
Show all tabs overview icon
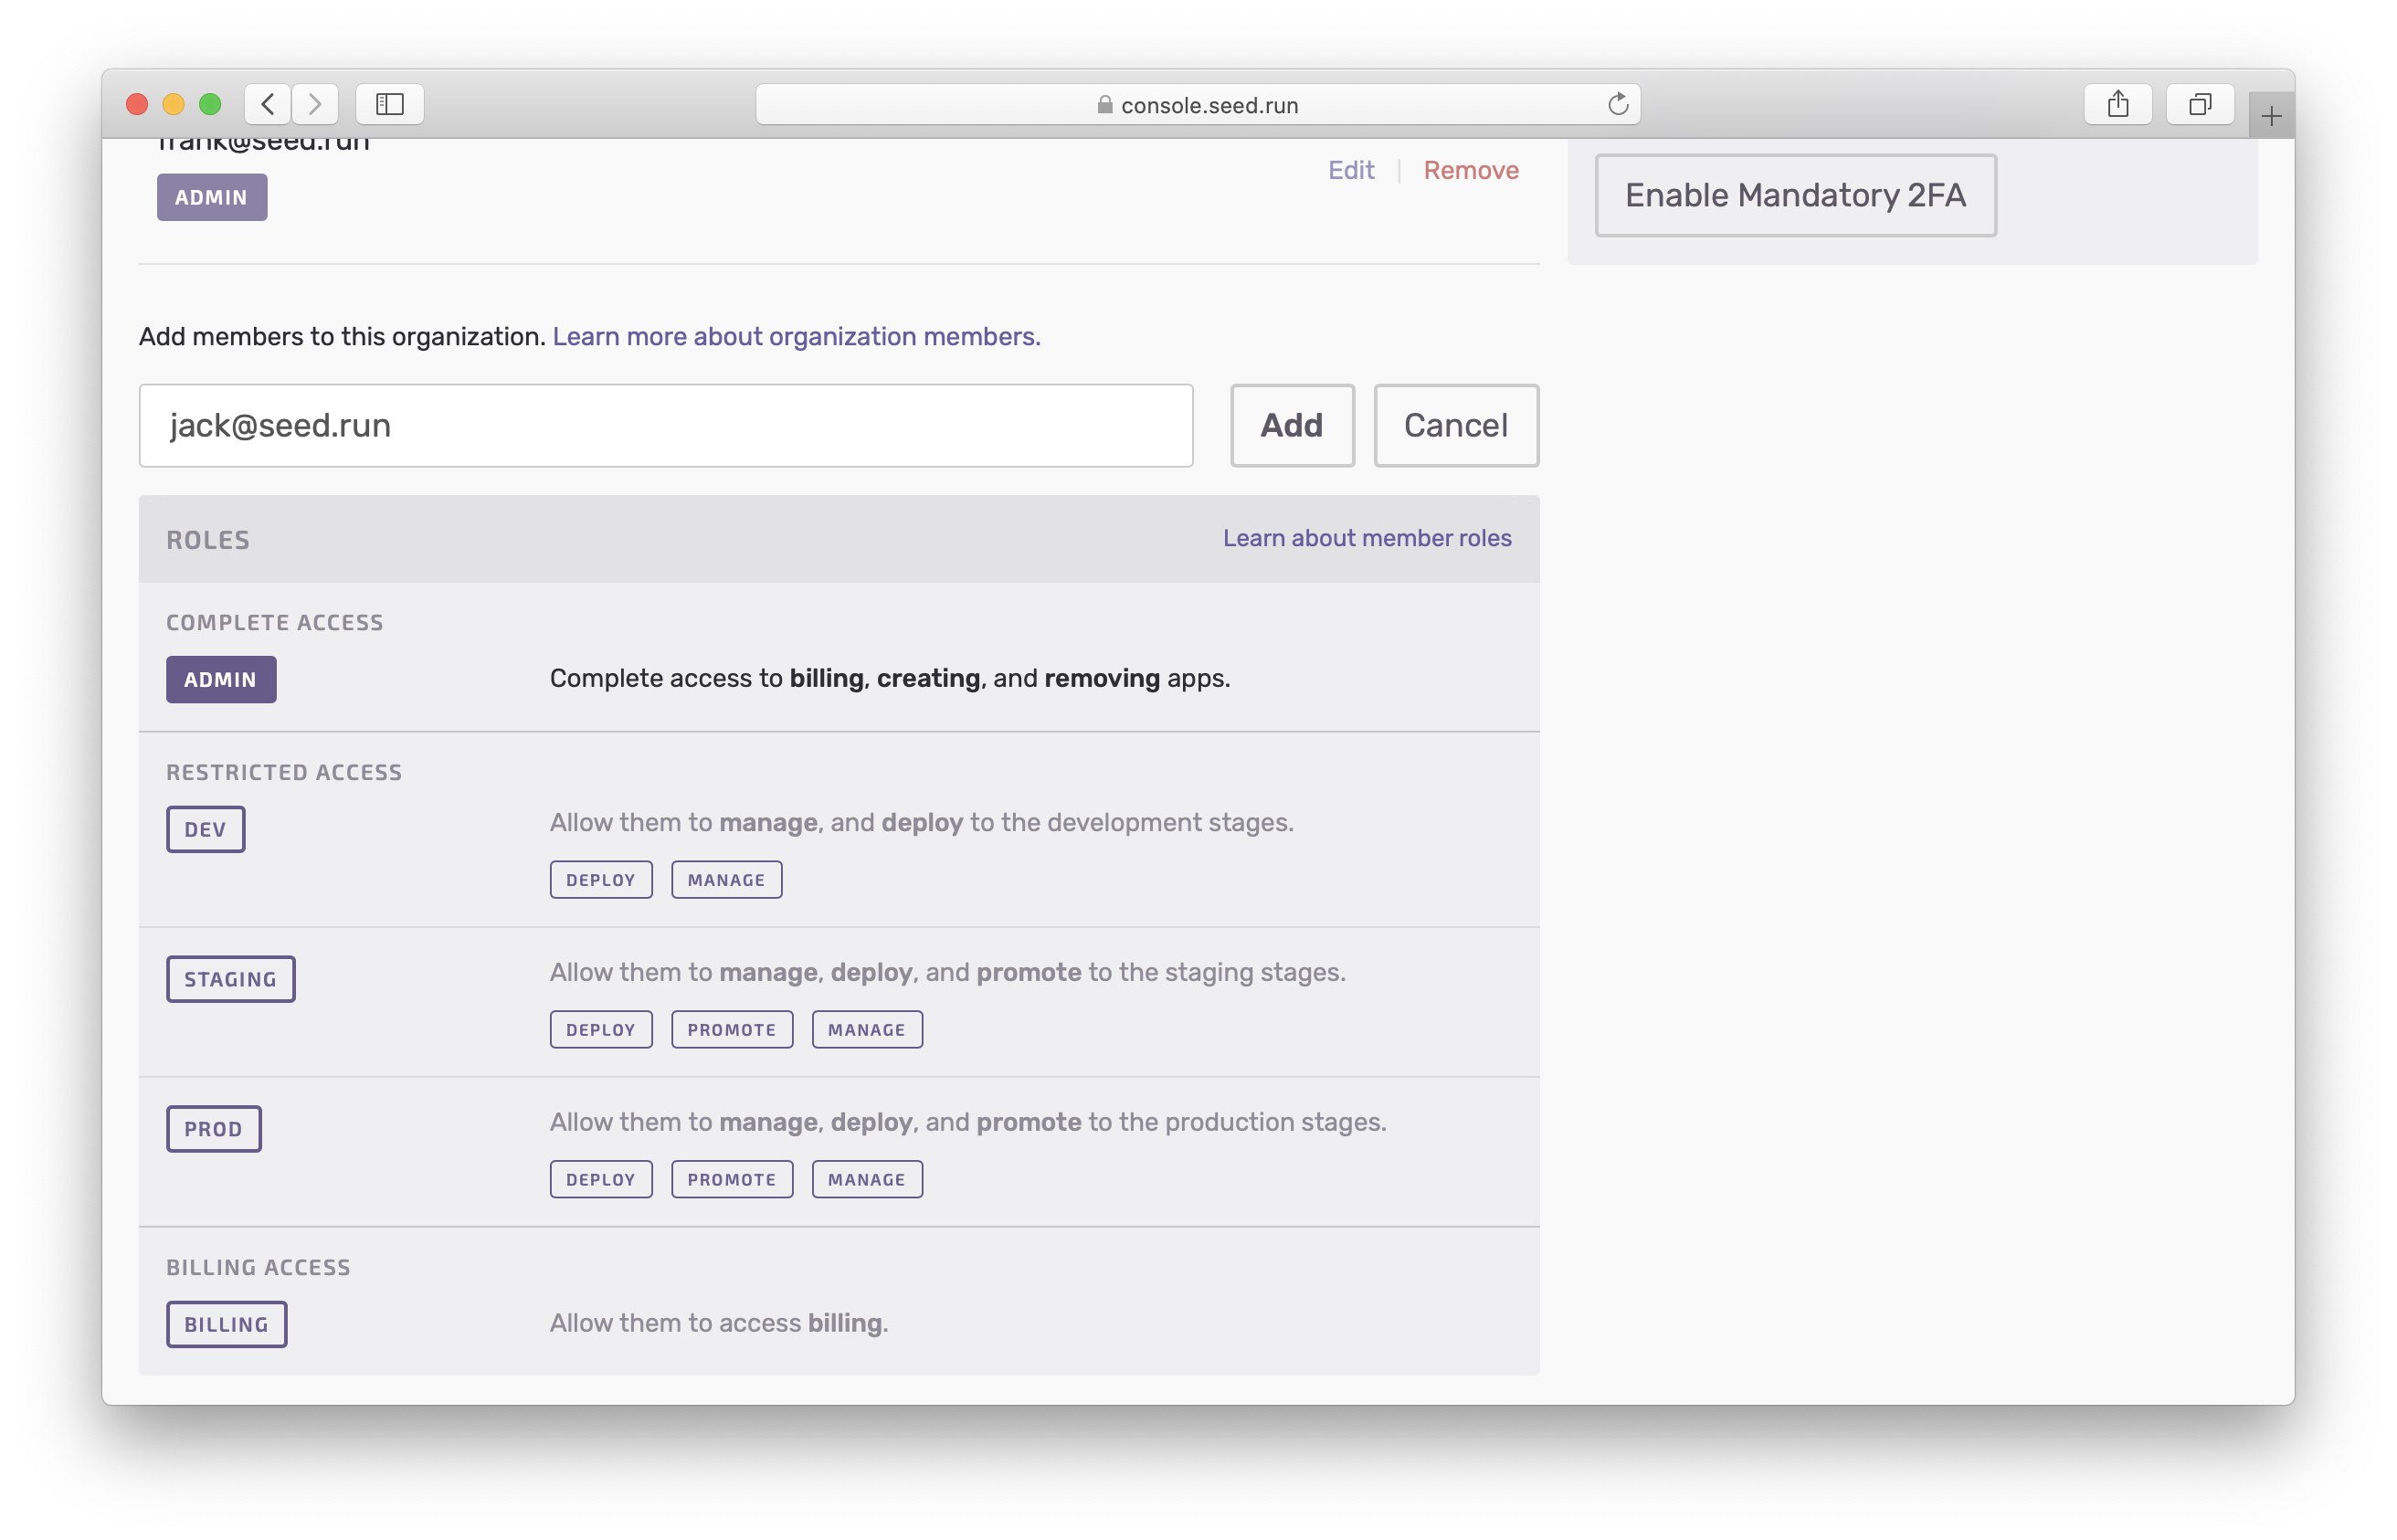pyautogui.click(x=2199, y=104)
